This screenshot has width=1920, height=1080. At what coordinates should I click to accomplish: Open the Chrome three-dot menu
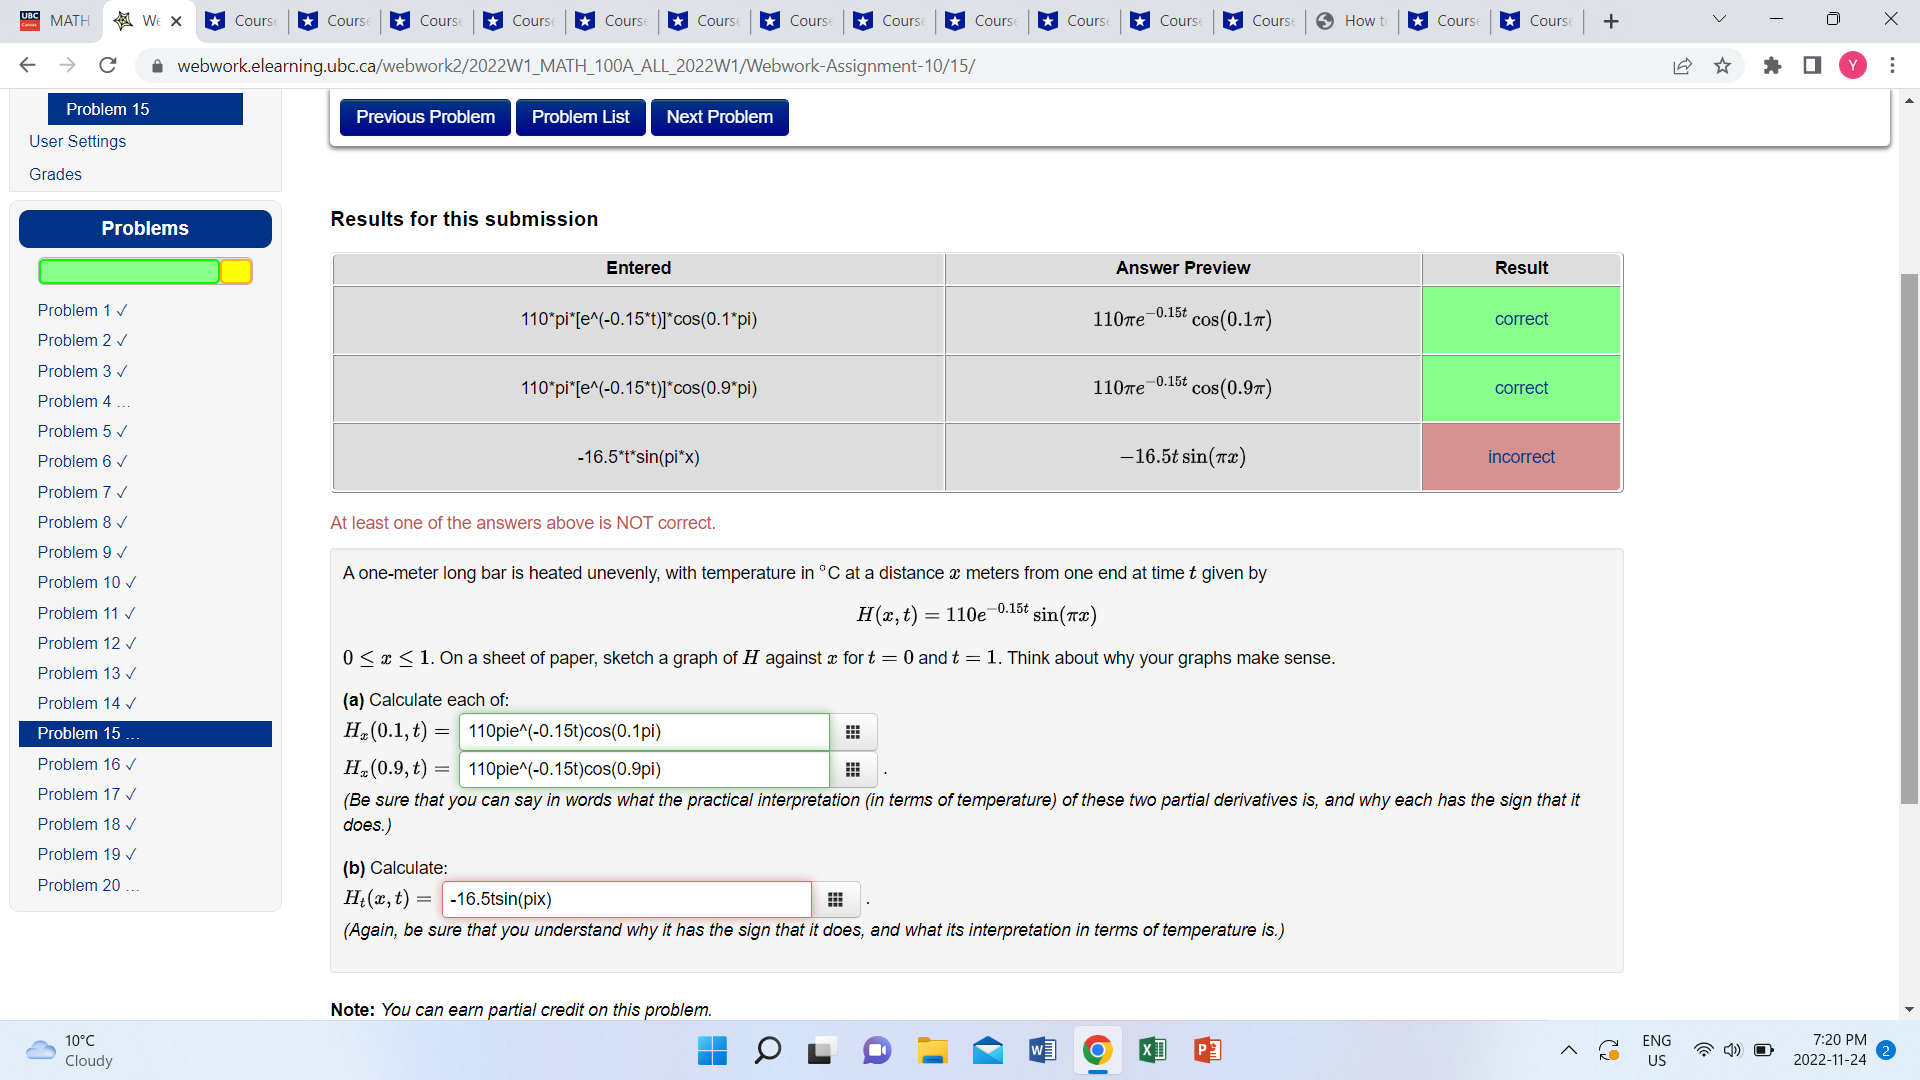[1892, 66]
